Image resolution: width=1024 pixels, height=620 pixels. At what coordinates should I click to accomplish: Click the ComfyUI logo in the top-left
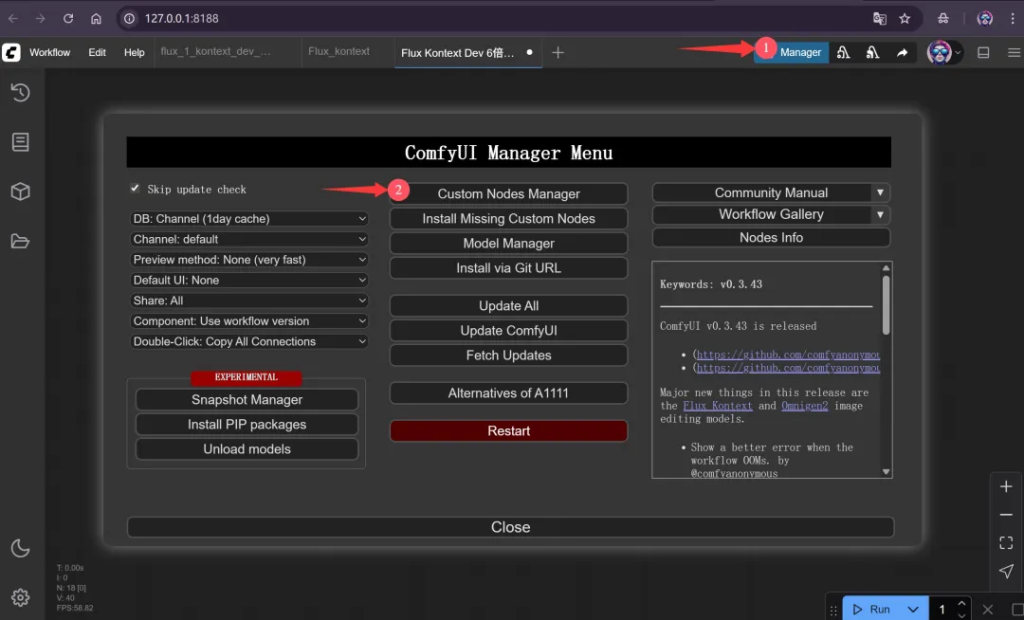11,52
